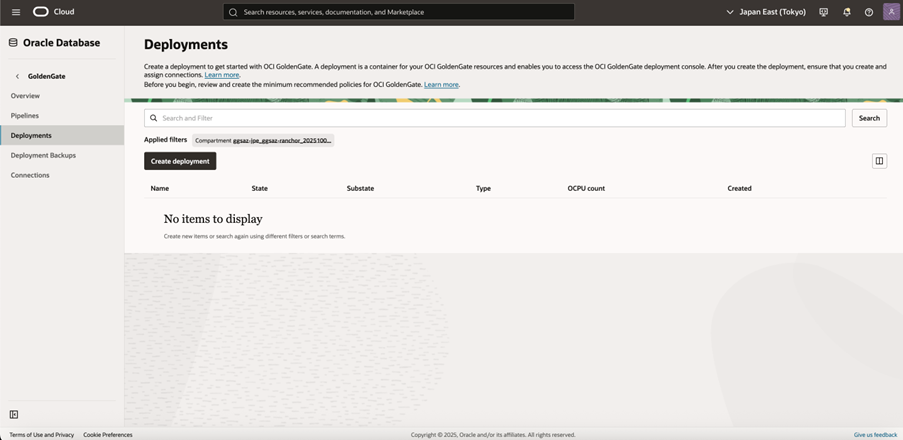
Task: Click the magnifier icon in Search and Filter
Action: (153, 118)
